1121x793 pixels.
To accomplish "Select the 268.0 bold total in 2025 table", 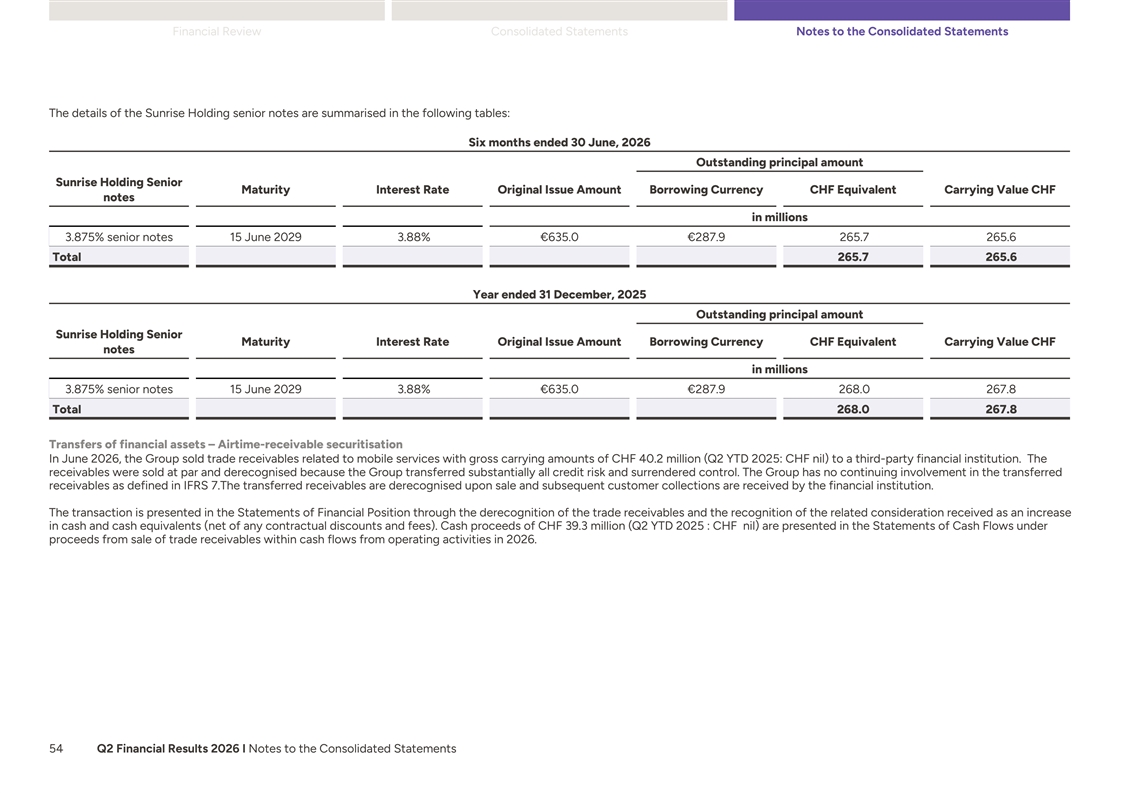I will (853, 409).
